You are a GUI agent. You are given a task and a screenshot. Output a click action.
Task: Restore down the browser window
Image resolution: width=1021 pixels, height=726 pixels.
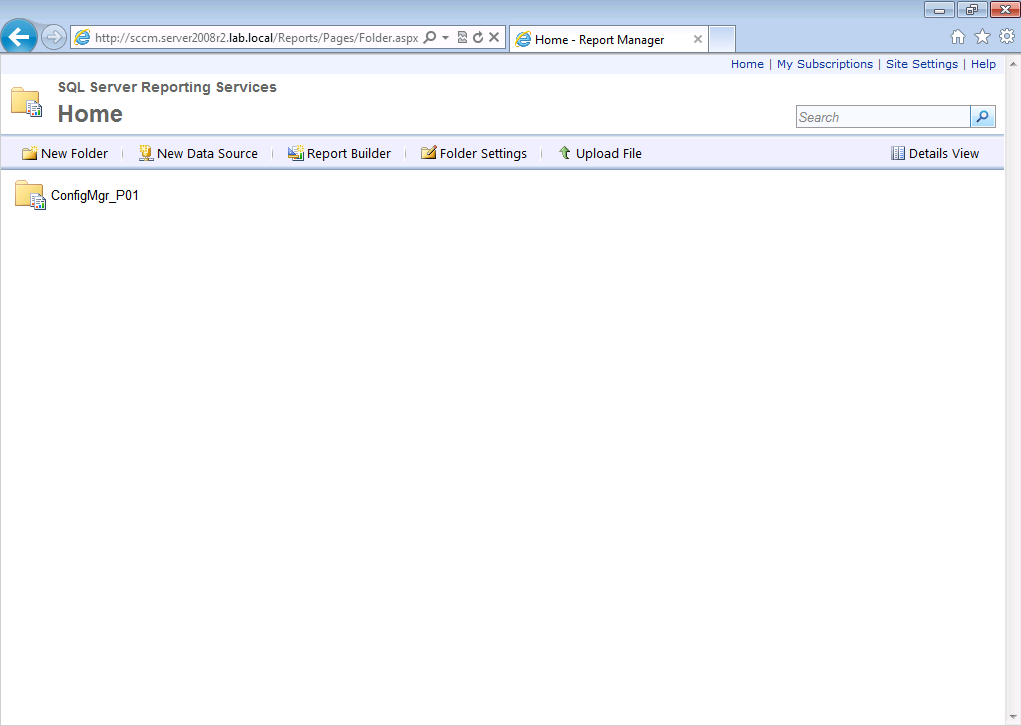click(x=972, y=10)
